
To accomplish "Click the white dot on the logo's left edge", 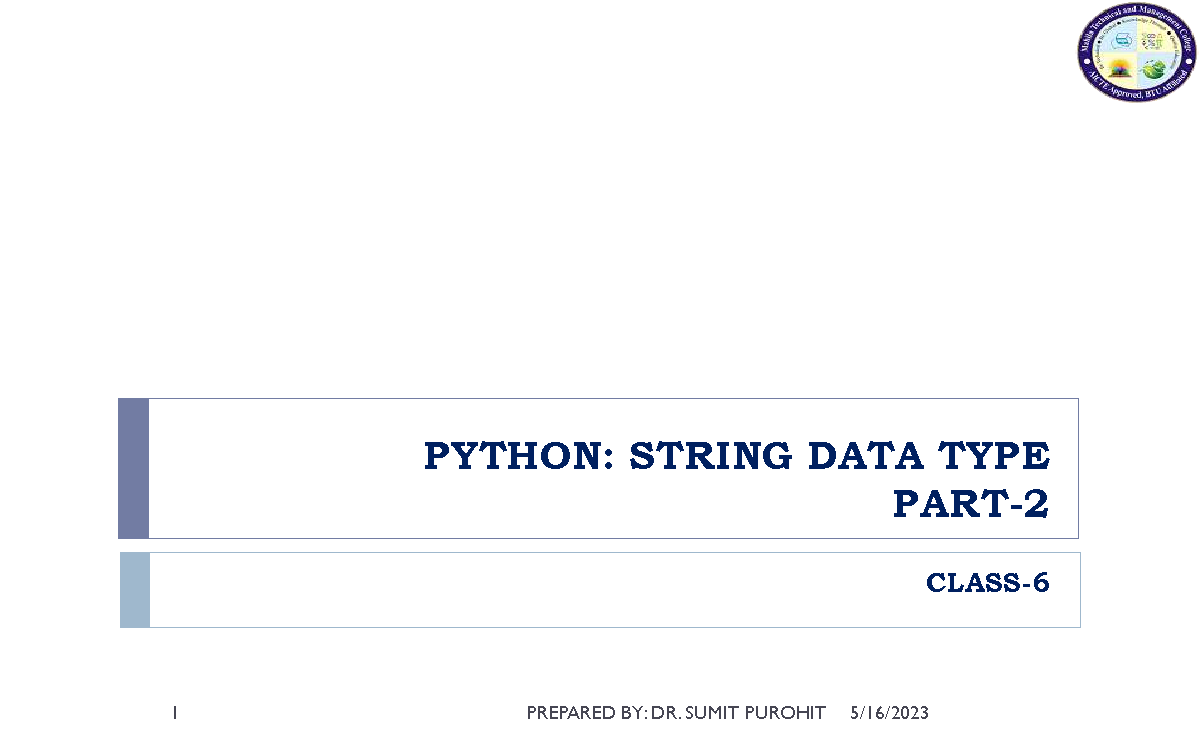I will coord(1086,60).
